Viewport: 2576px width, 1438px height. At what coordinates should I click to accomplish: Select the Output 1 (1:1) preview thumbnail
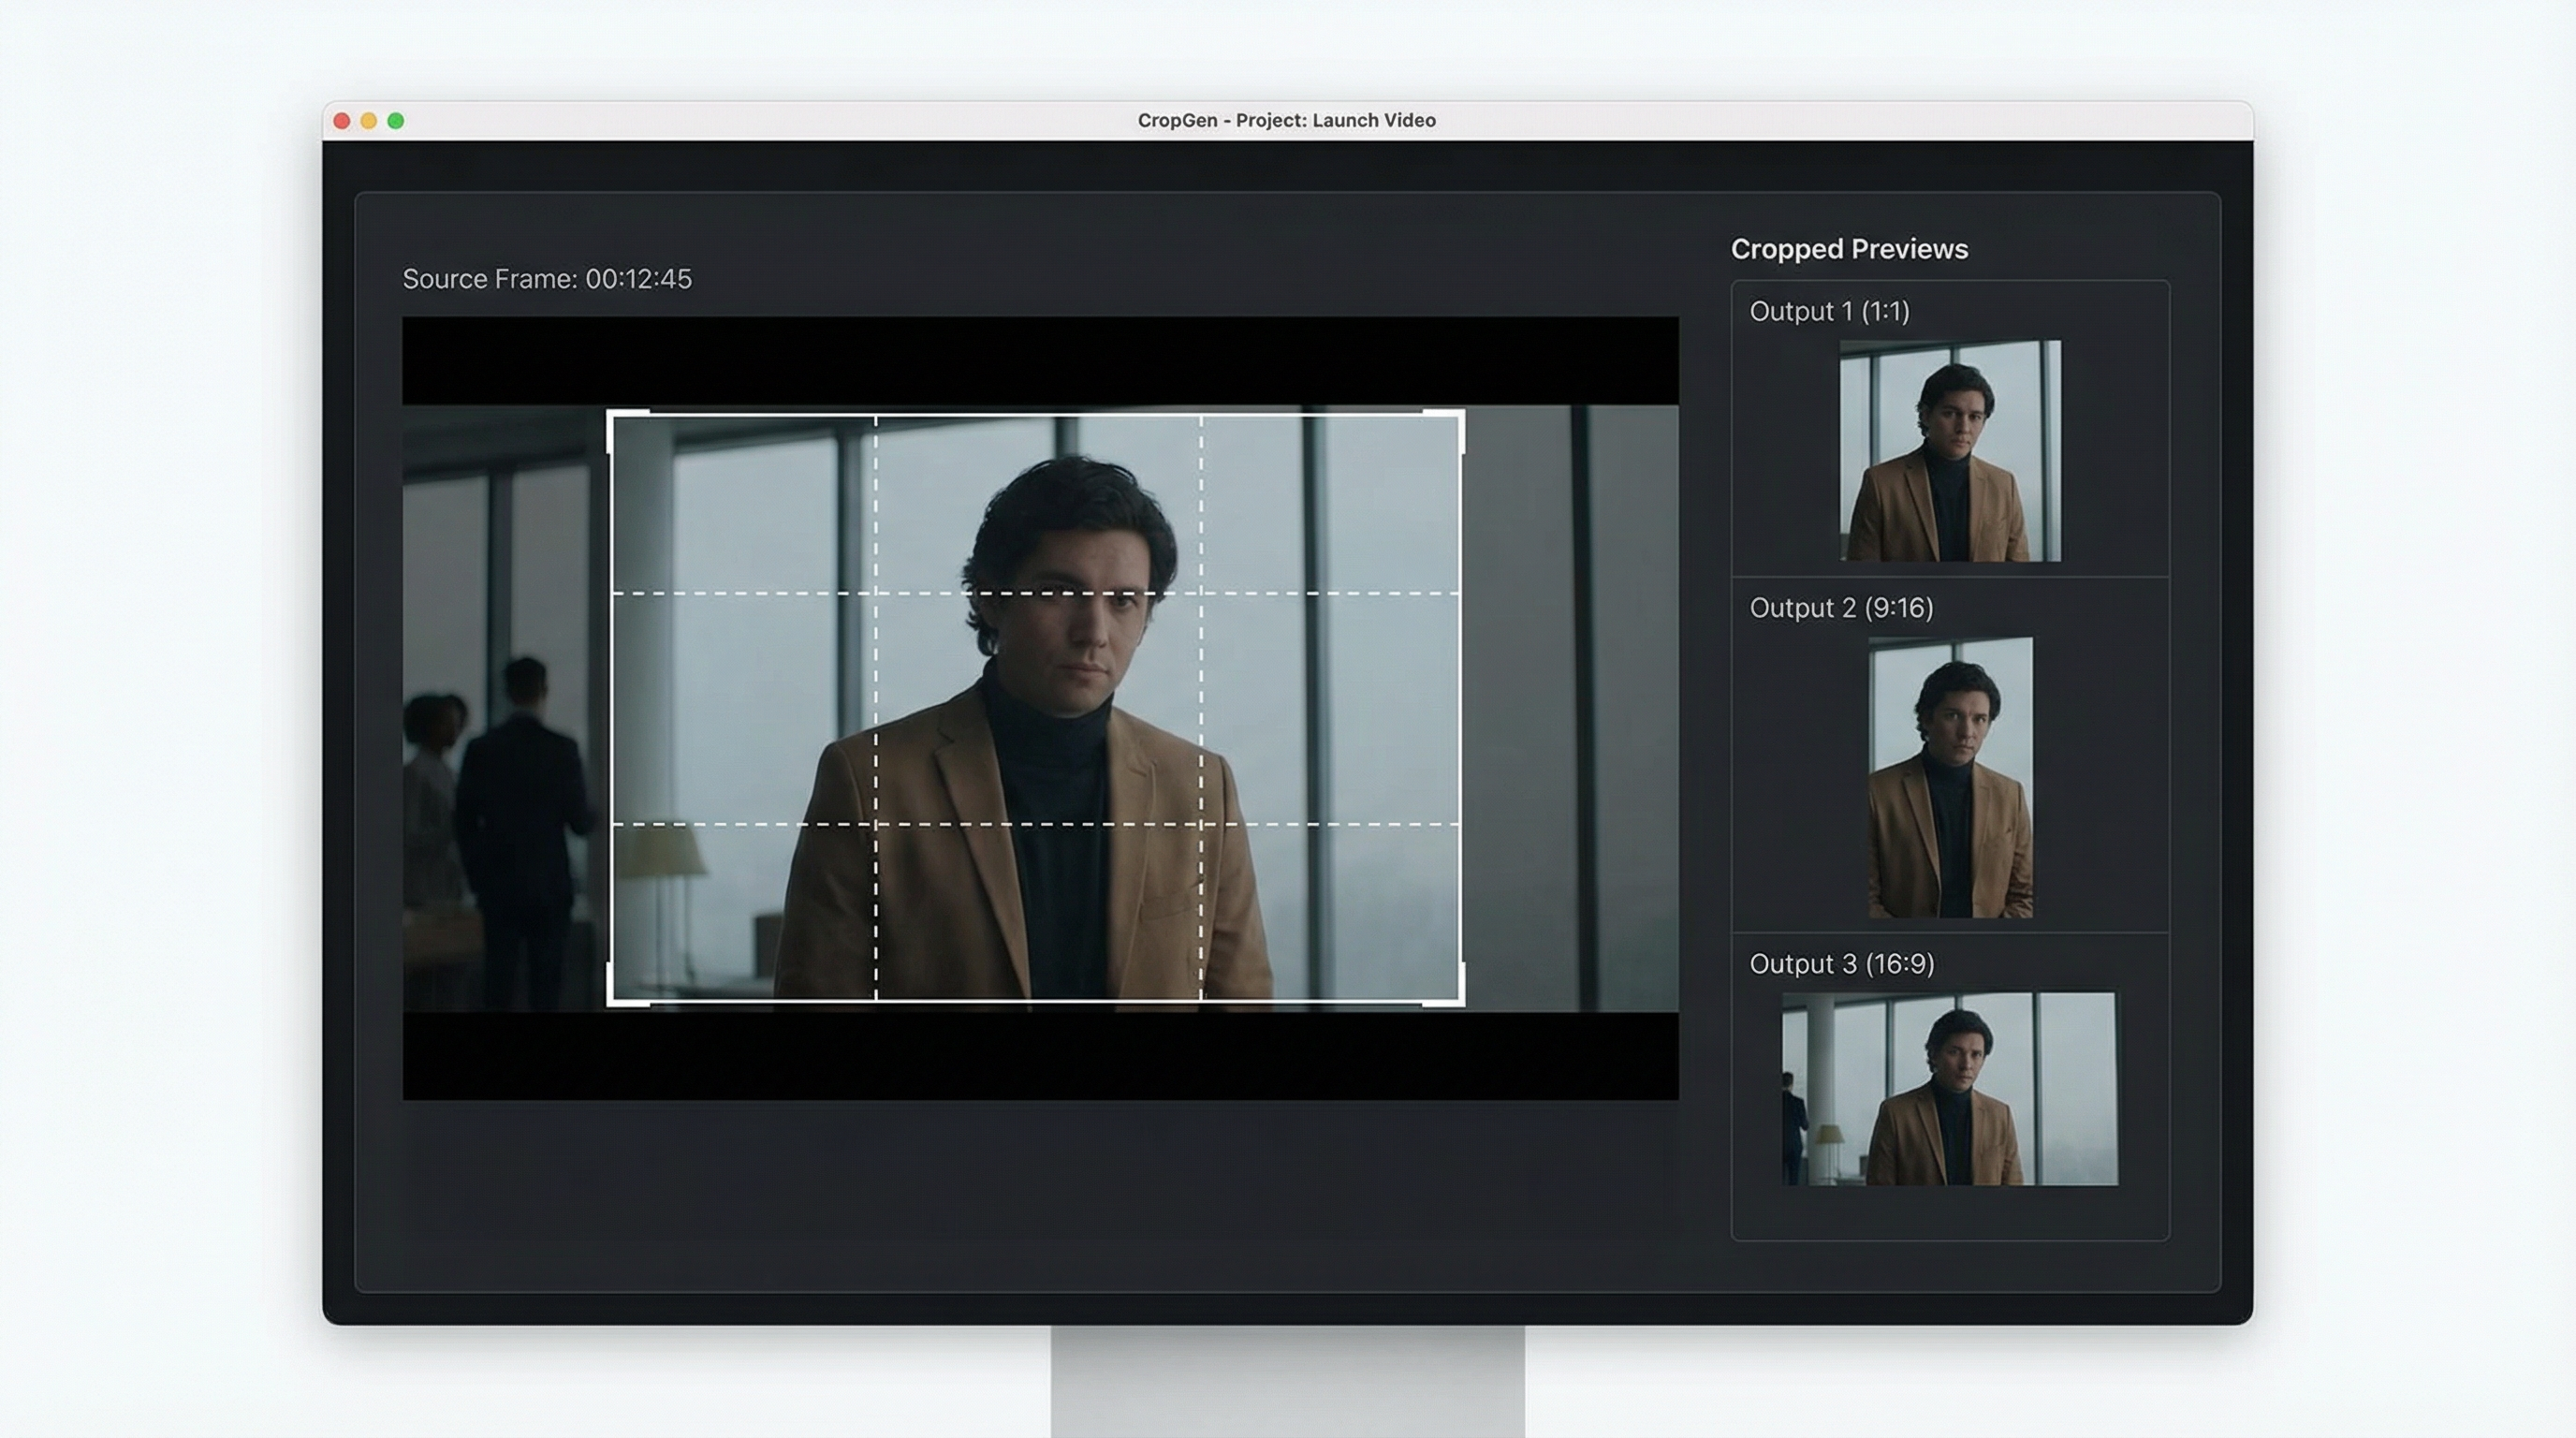point(1950,450)
